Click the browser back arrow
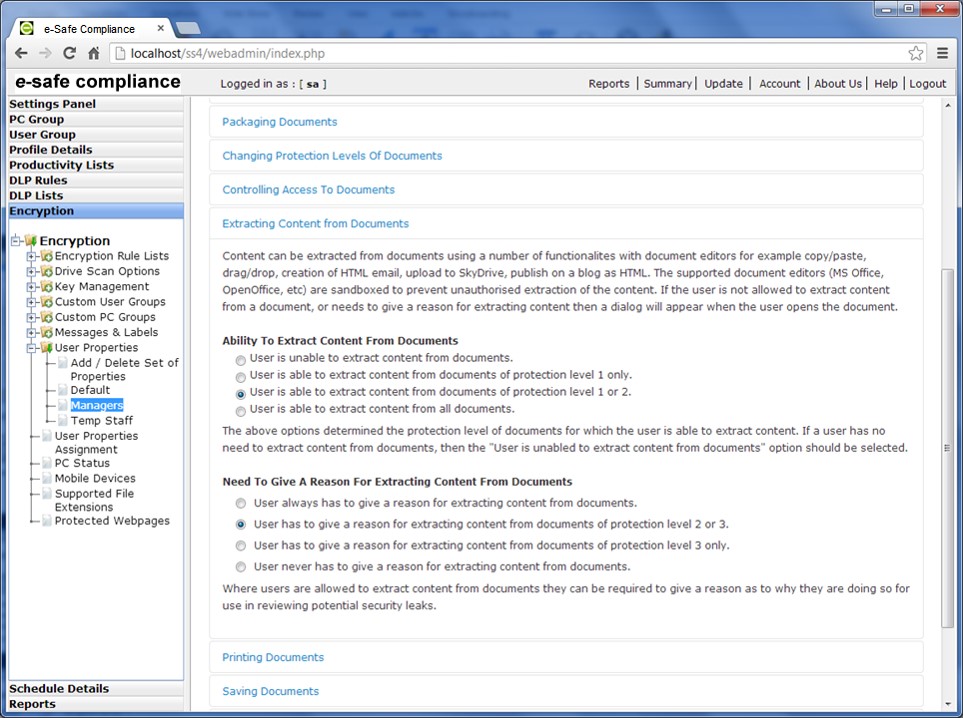Image resolution: width=963 pixels, height=718 pixels. (x=21, y=53)
